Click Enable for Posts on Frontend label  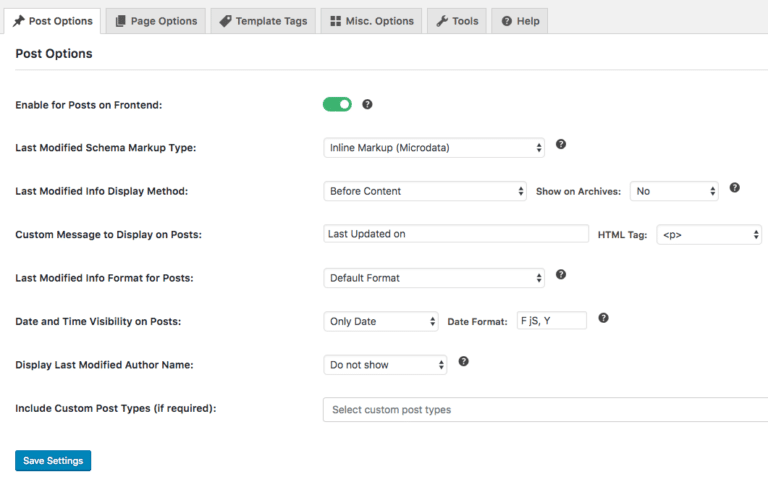[89, 105]
